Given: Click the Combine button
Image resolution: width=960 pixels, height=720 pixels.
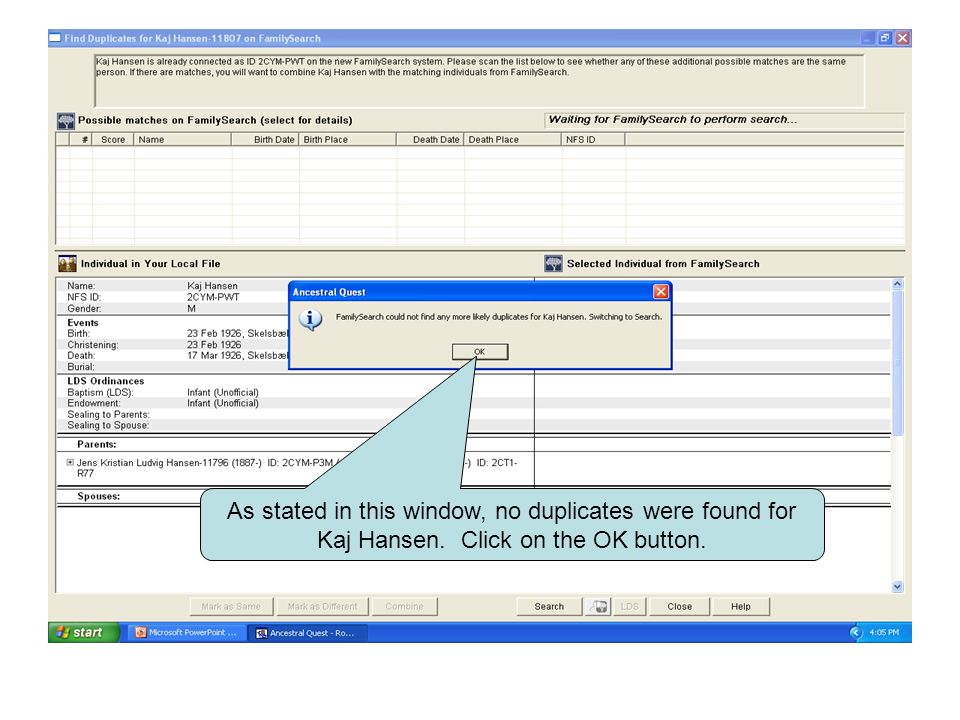Looking at the screenshot, I should [x=404, y=606].
